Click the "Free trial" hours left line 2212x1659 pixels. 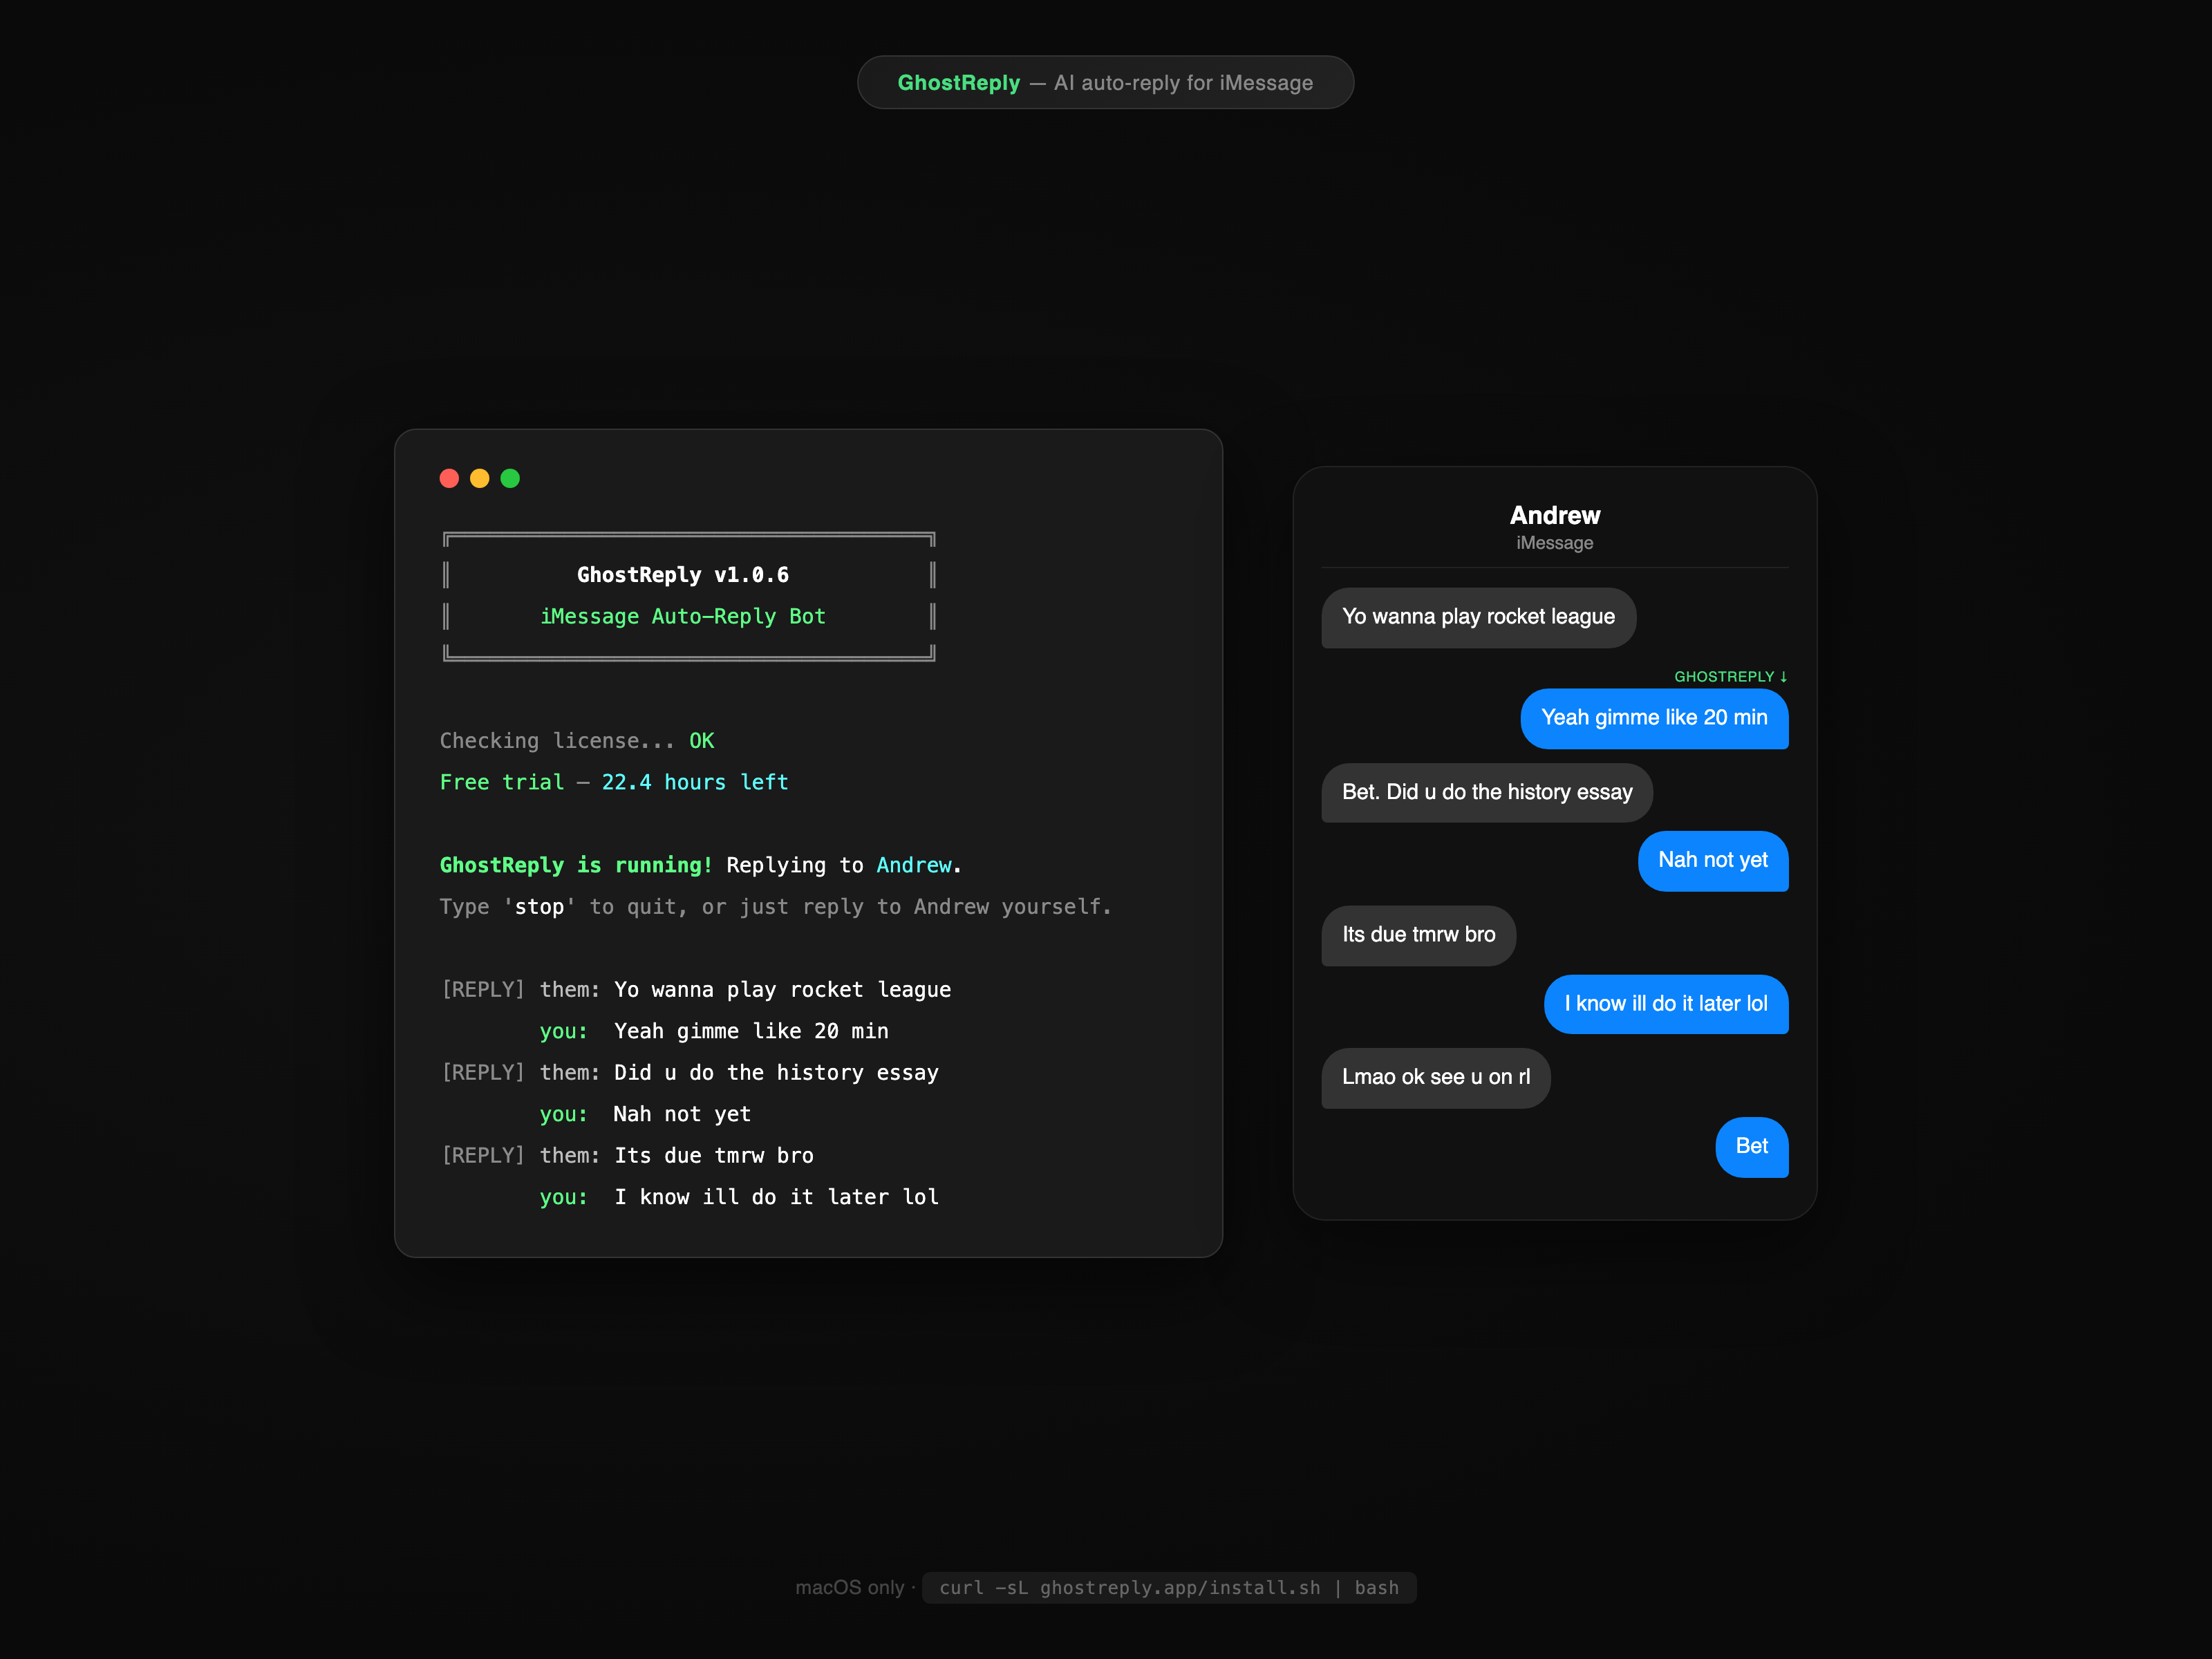pos(614,782)
